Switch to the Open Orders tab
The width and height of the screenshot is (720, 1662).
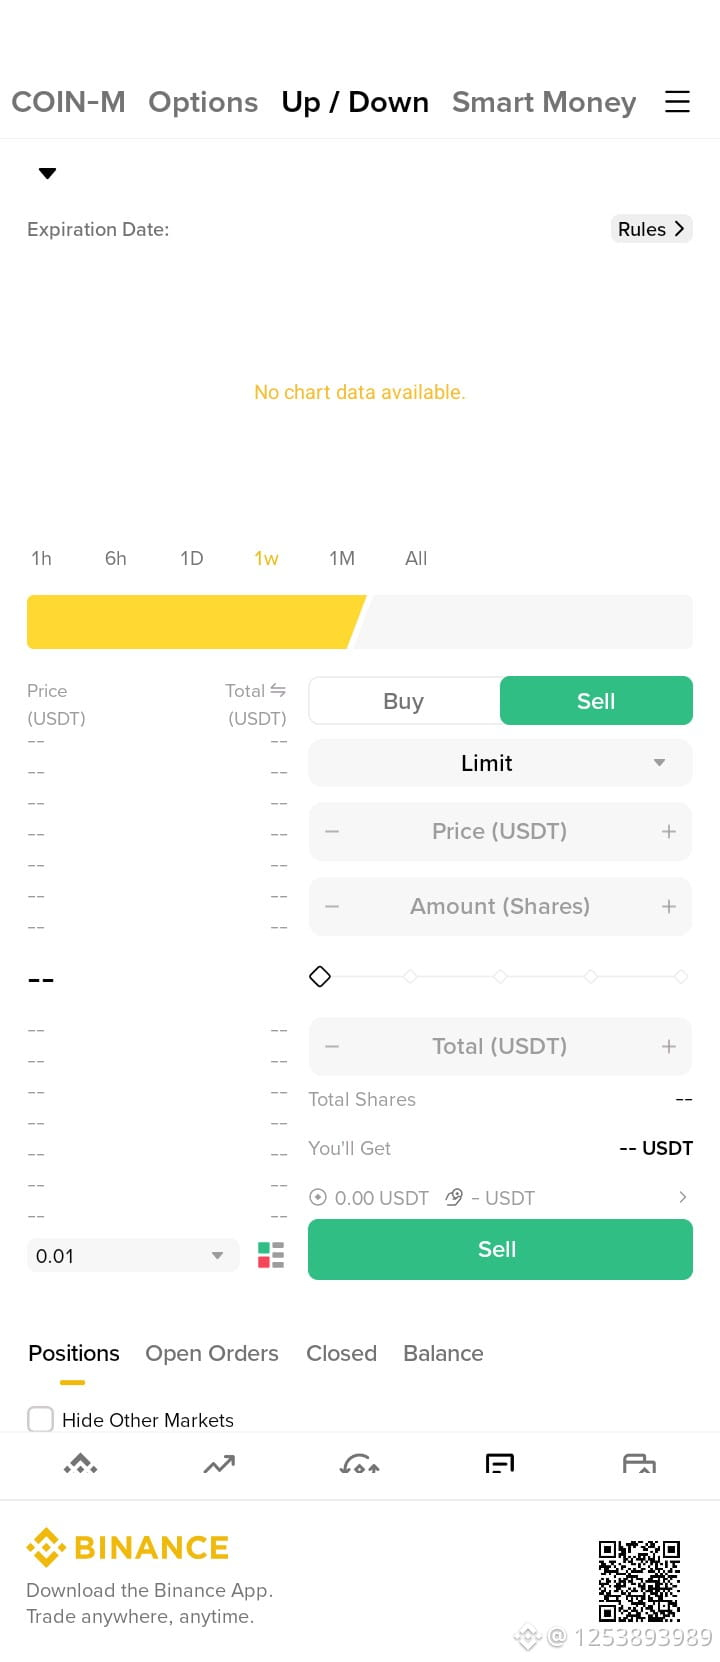[x=212, y=1353]
